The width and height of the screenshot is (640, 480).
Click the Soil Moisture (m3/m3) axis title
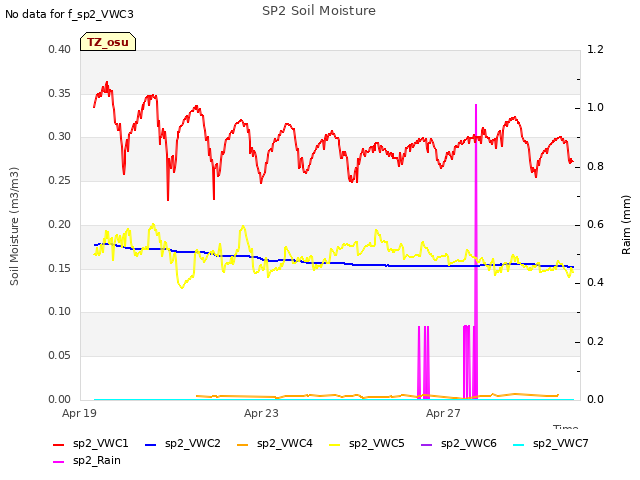click(x=14, y=226)
